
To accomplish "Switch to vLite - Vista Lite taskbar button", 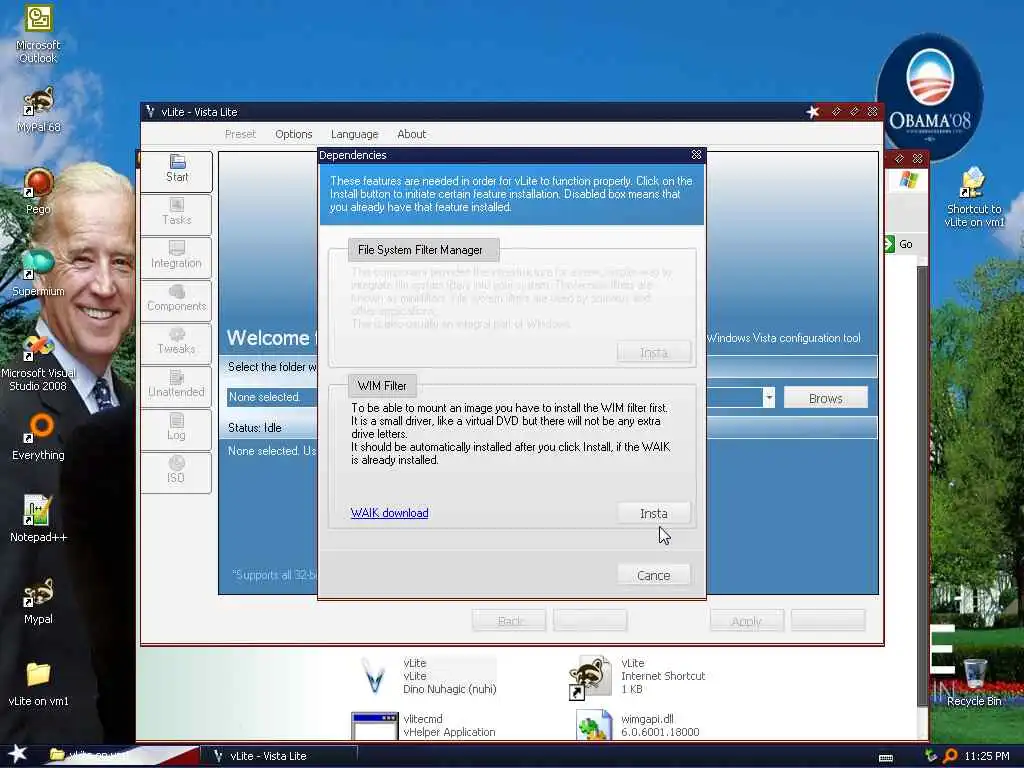I will tap(279, 756).
